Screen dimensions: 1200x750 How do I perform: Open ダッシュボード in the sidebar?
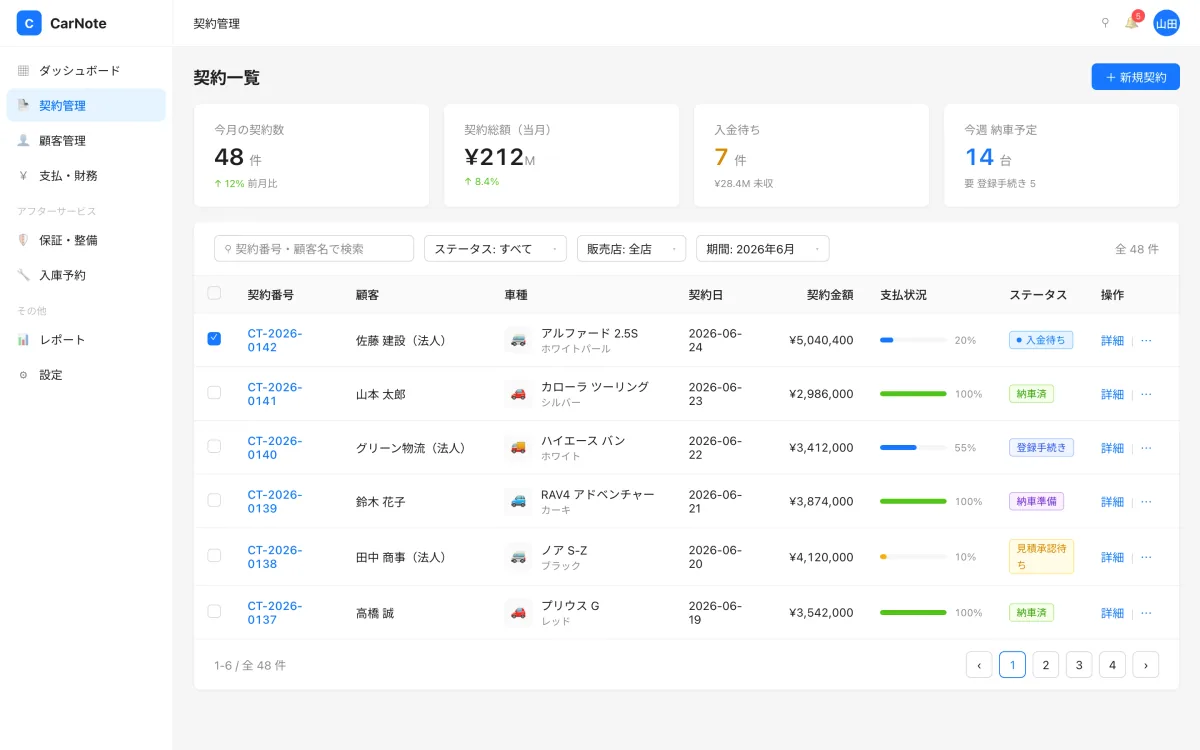tap(86, 71)
